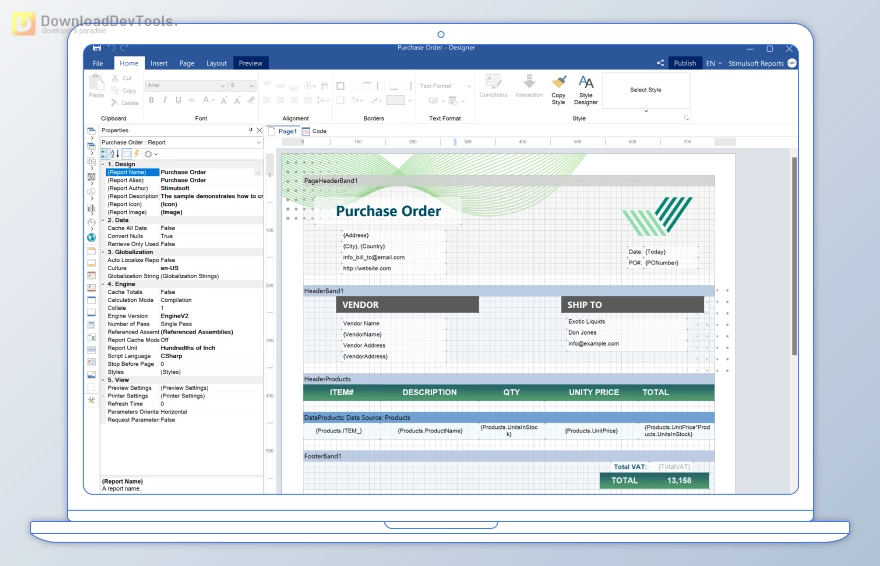The height and width of the screenshot is (566, 880).
Task: Click the Purchase Order title on the report
Action: [388, 211]
